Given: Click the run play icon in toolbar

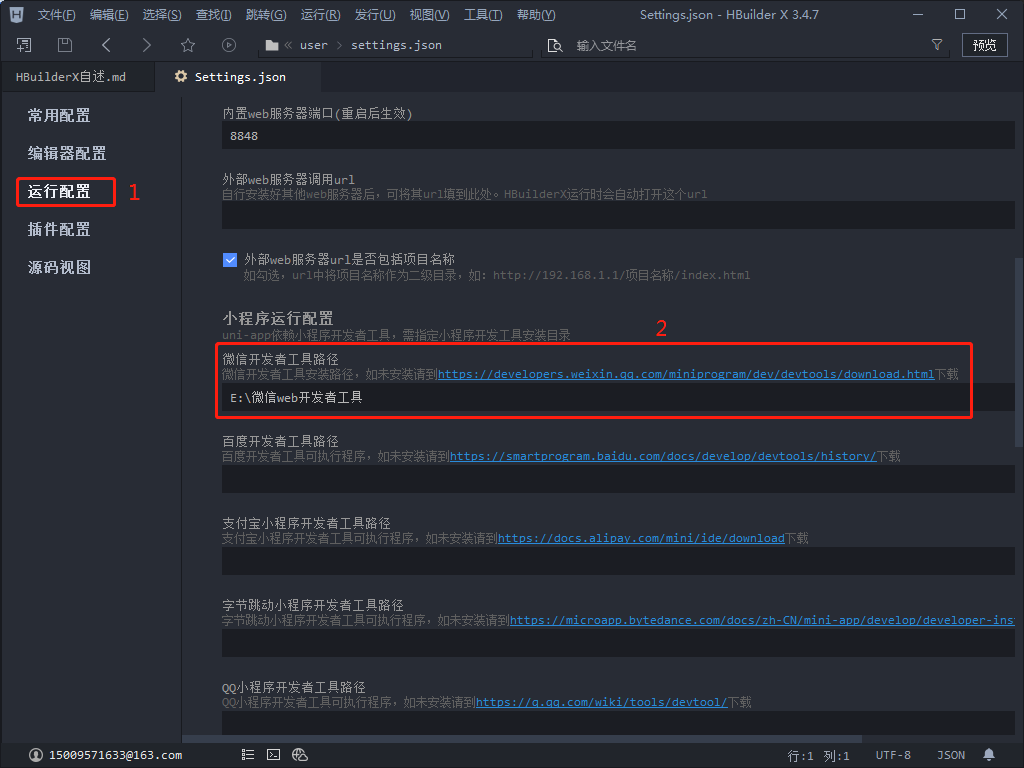Looking at the screenshot, I should click(x=229, y=45).
